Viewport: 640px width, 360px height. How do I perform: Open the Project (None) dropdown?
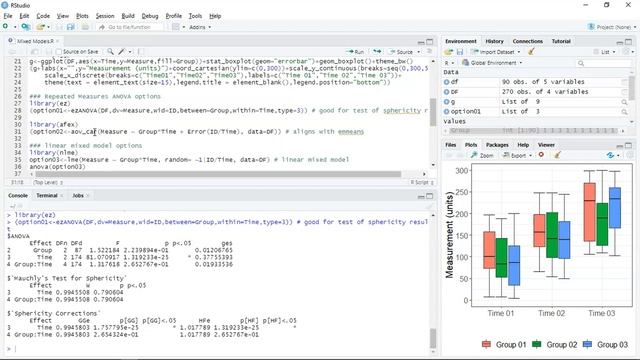(x=612, y=27)
